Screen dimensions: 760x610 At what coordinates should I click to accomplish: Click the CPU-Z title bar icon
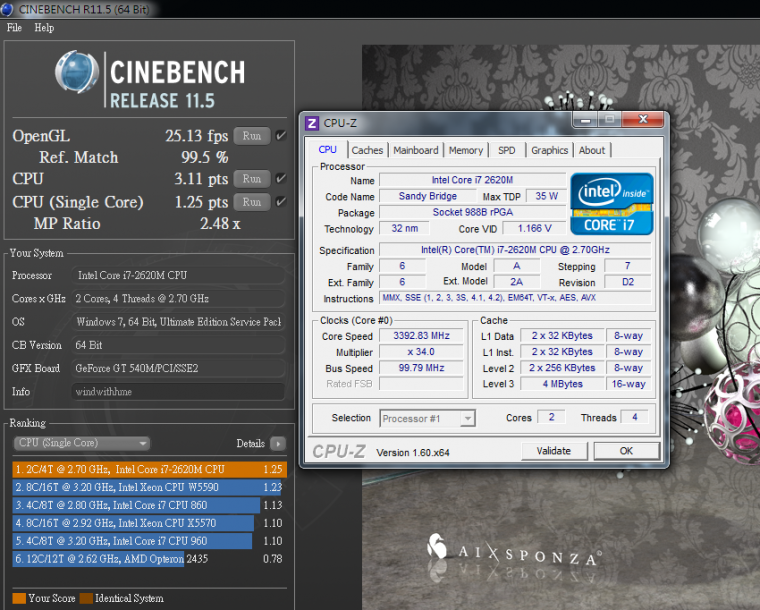click(x=312, y=123)
